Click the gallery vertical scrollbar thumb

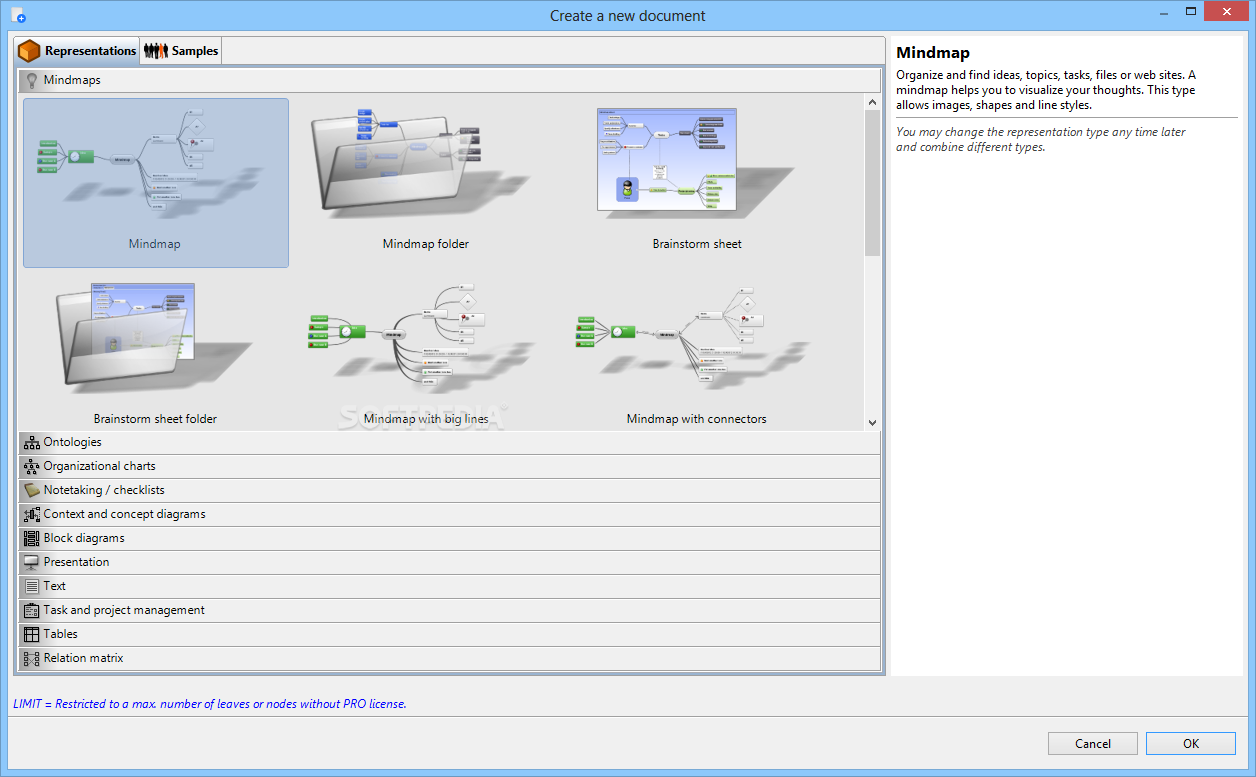point(872,183)
